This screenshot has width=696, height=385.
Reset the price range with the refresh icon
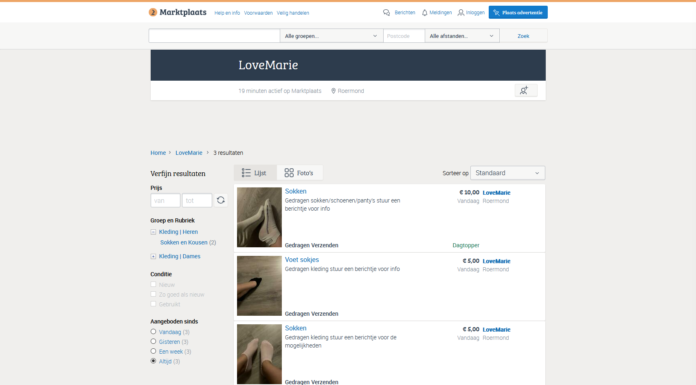click(x=221, y=200)
